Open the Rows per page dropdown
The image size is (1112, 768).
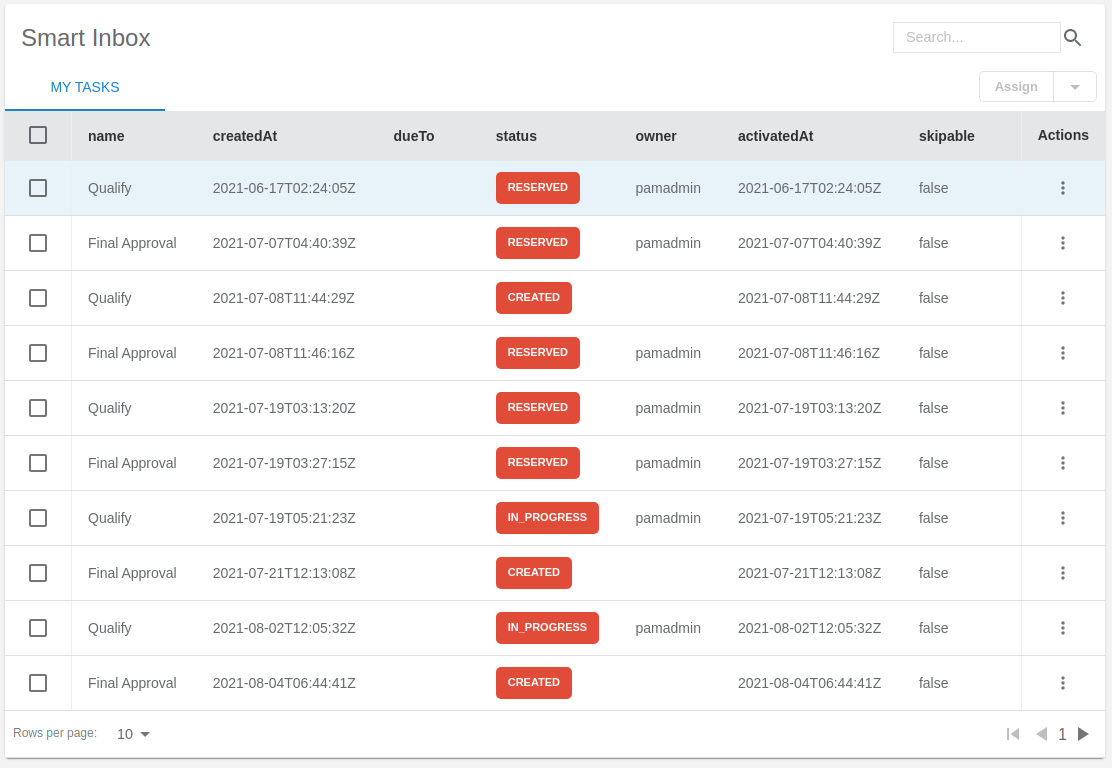tap(133, 734)
